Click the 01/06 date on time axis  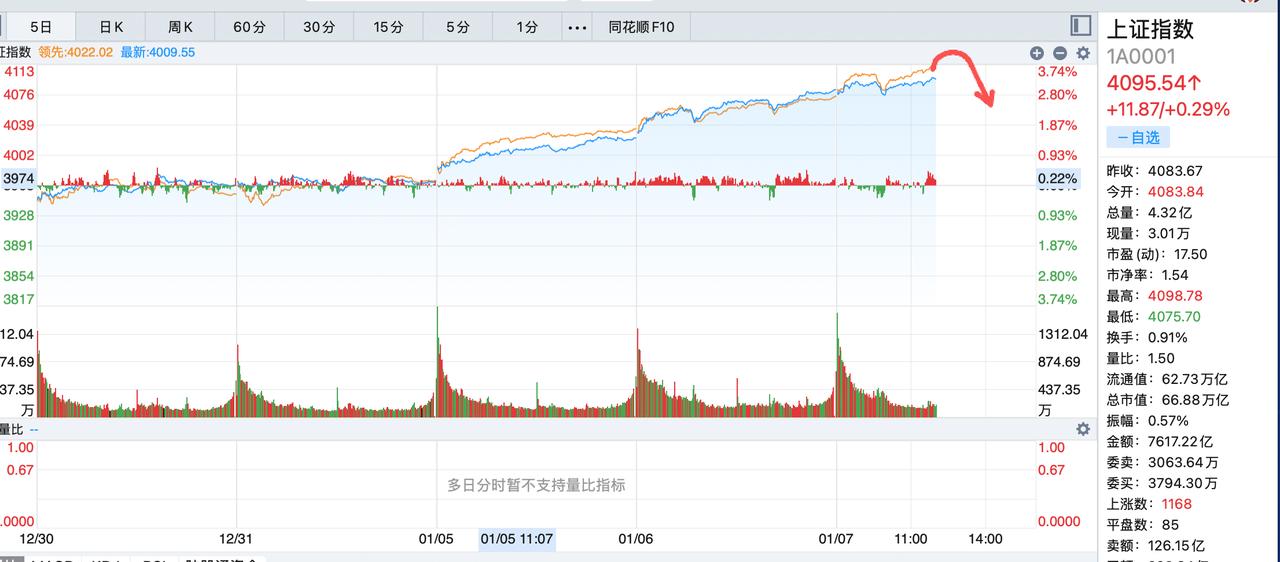[636, 538]
